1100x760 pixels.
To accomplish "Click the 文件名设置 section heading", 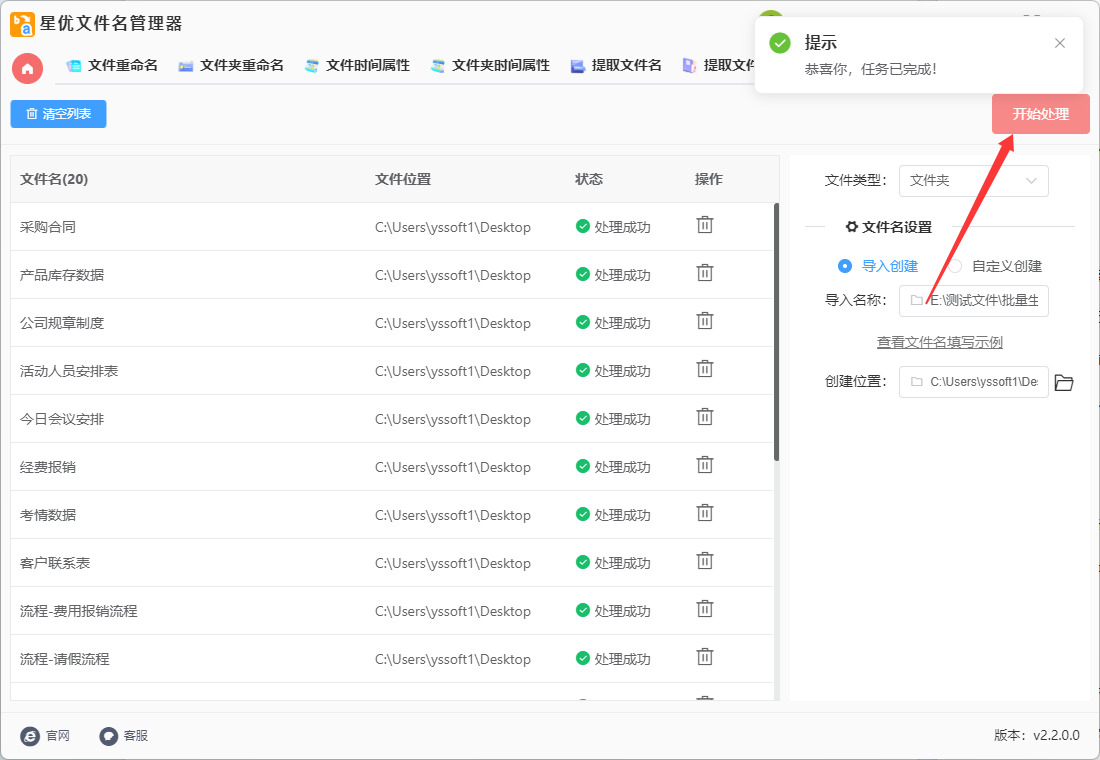I will pos(889,227).
